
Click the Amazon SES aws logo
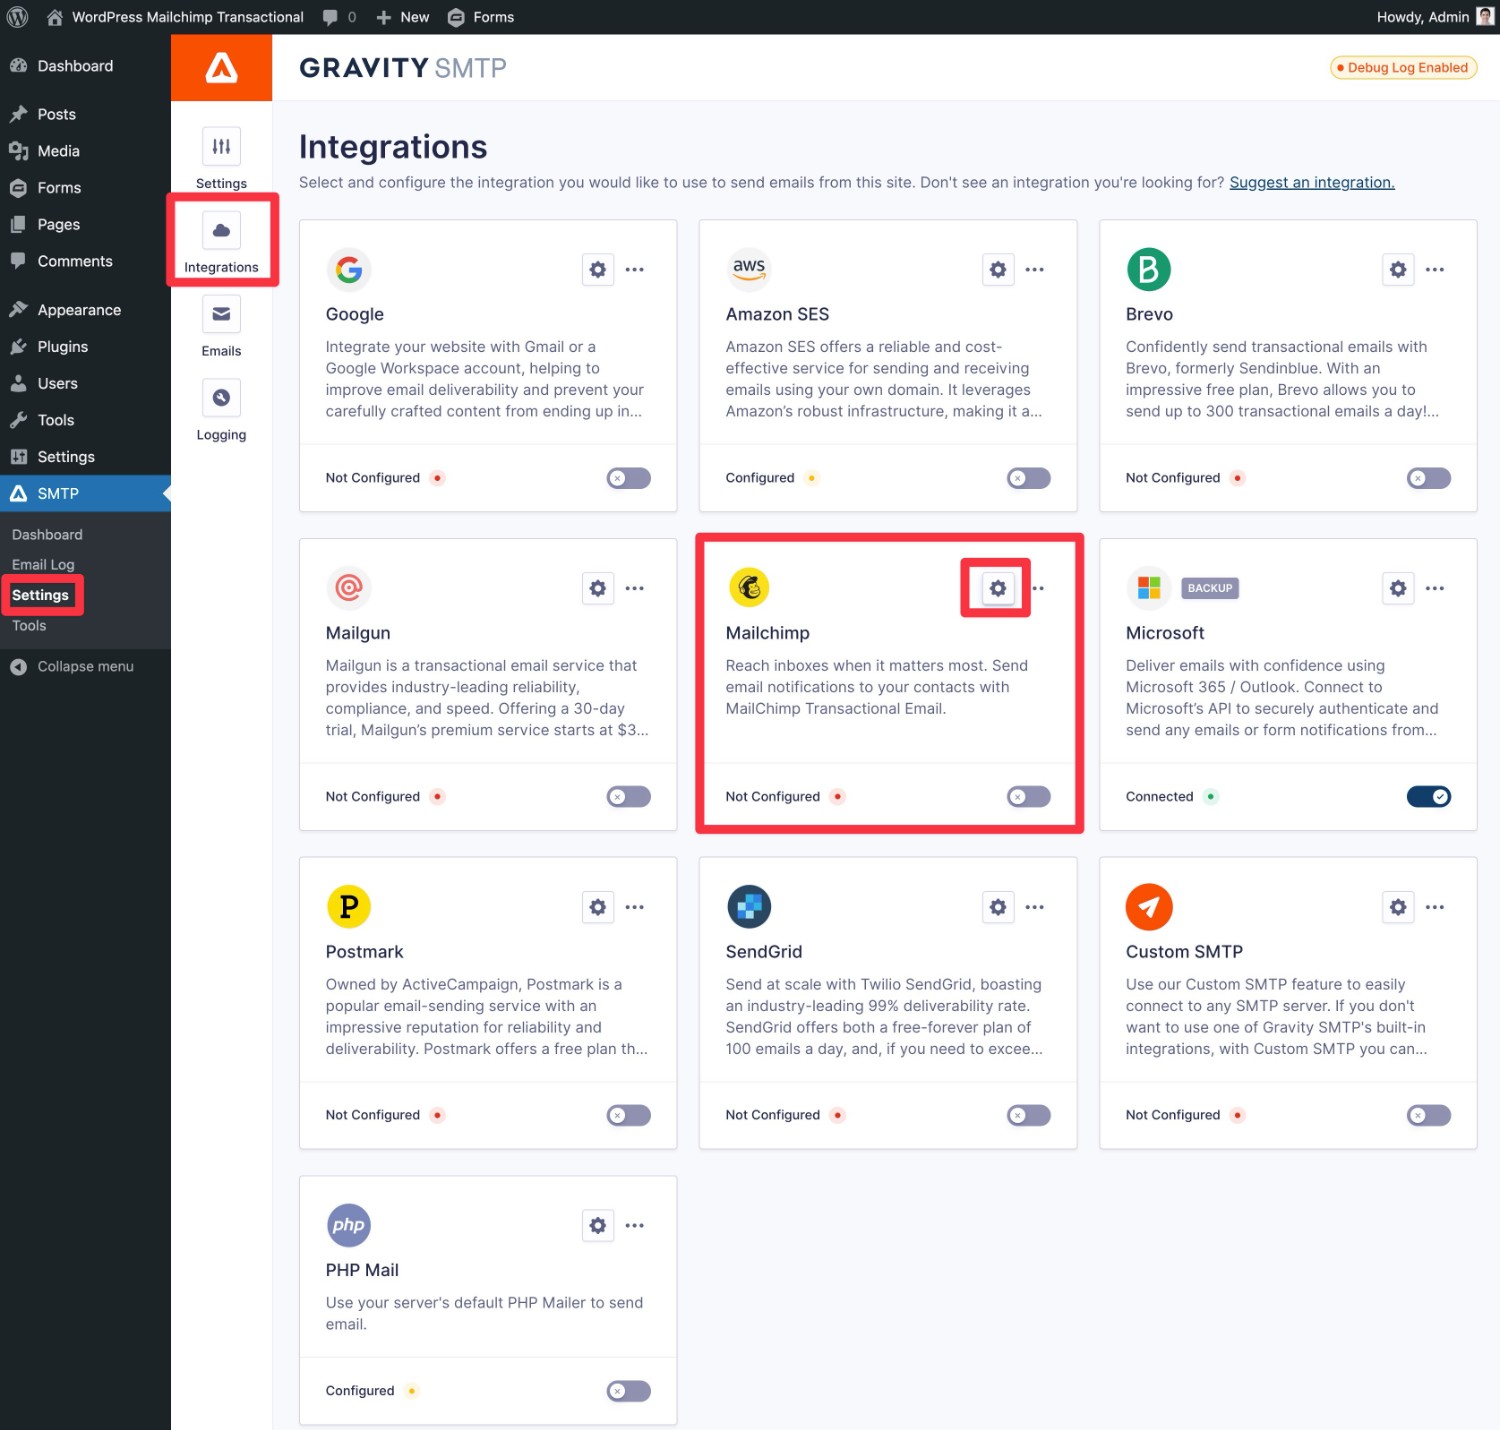pyautogui.click(x=749, y=270)
